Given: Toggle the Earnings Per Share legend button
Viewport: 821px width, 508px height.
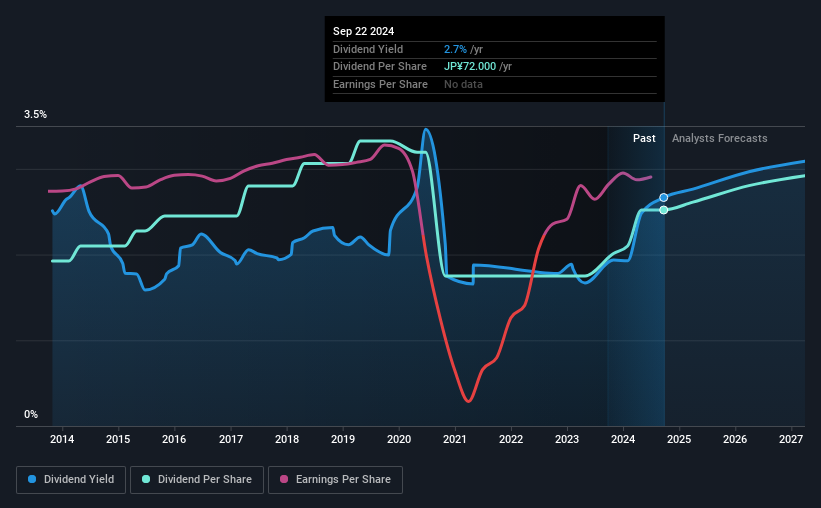Looking at the screenshot, I should coord(335,480).
